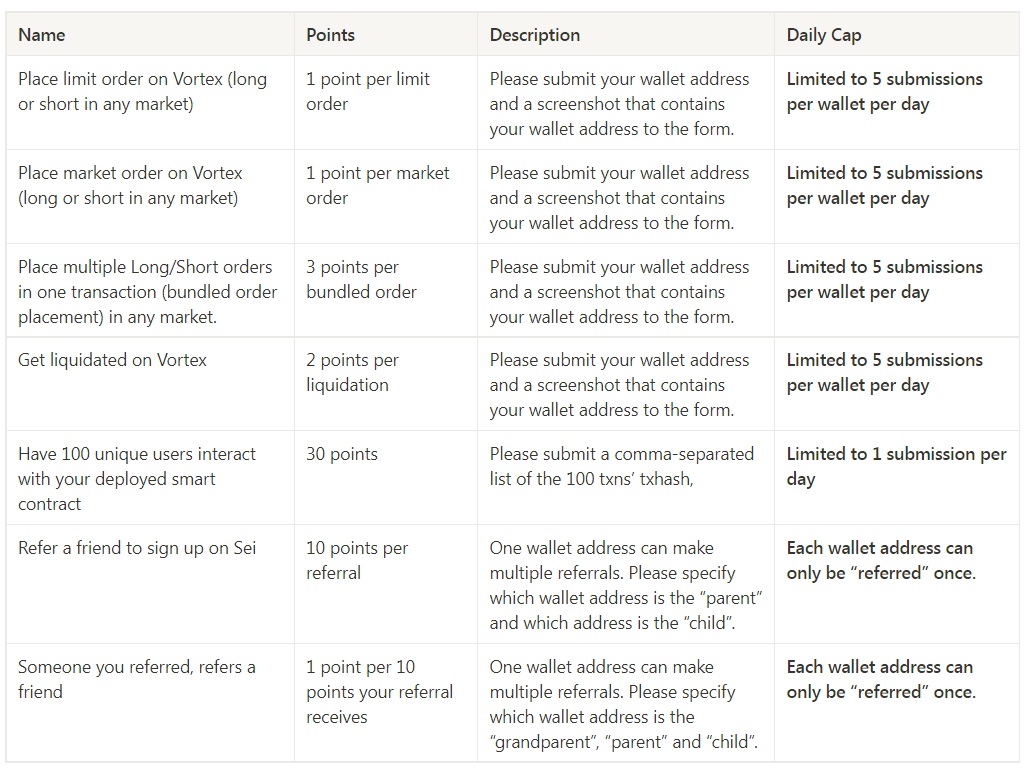Select the '10 points per referral' cell

(357, 560)
